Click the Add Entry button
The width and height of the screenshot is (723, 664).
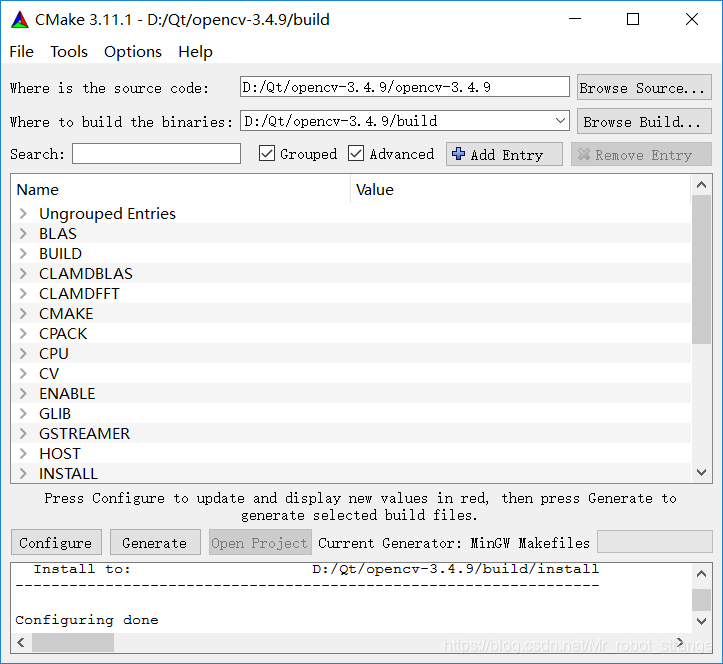(x=504, y=154)
